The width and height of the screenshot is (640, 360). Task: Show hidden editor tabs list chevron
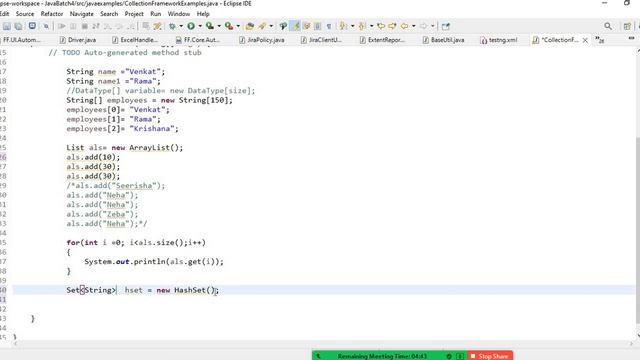tap(599, 40)
